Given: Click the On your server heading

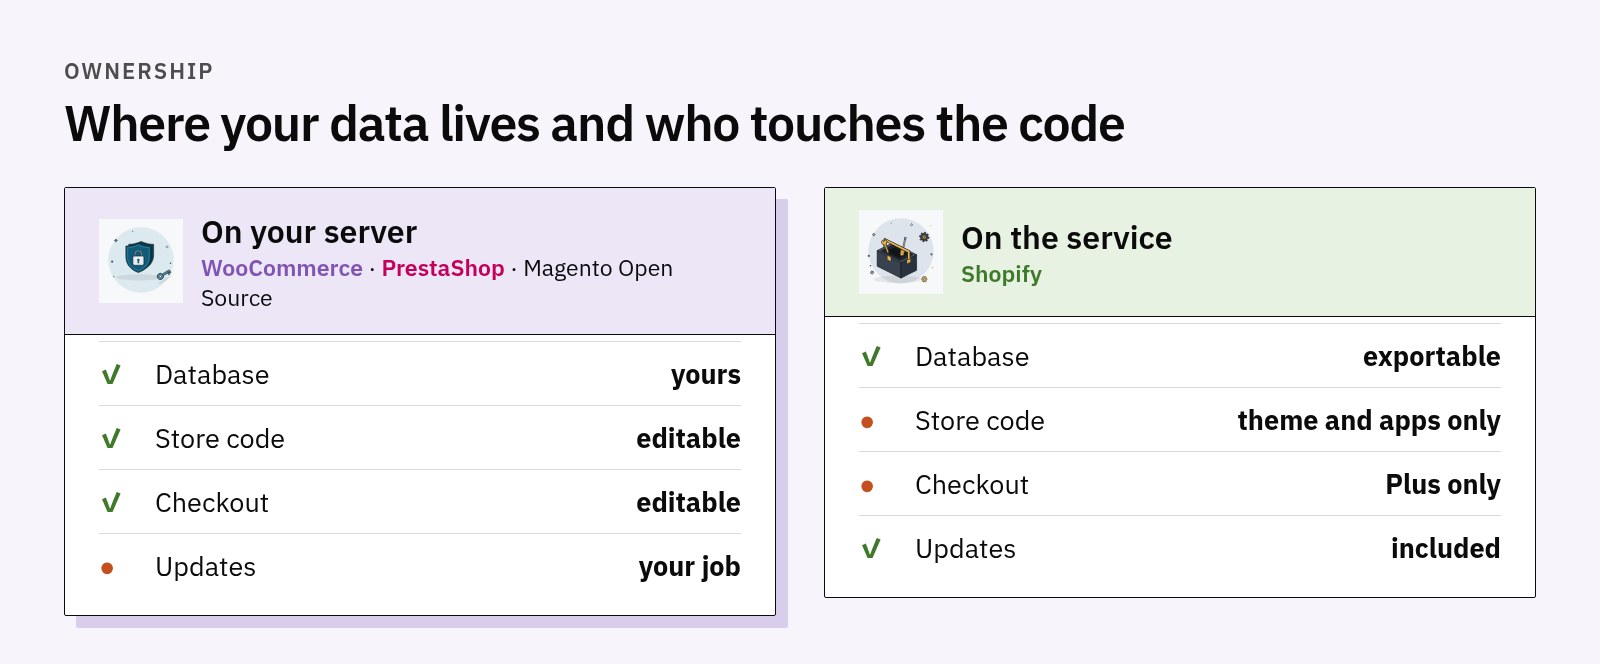Looking at the screenshot, I should pyautogui.click(x=309, y=233).
